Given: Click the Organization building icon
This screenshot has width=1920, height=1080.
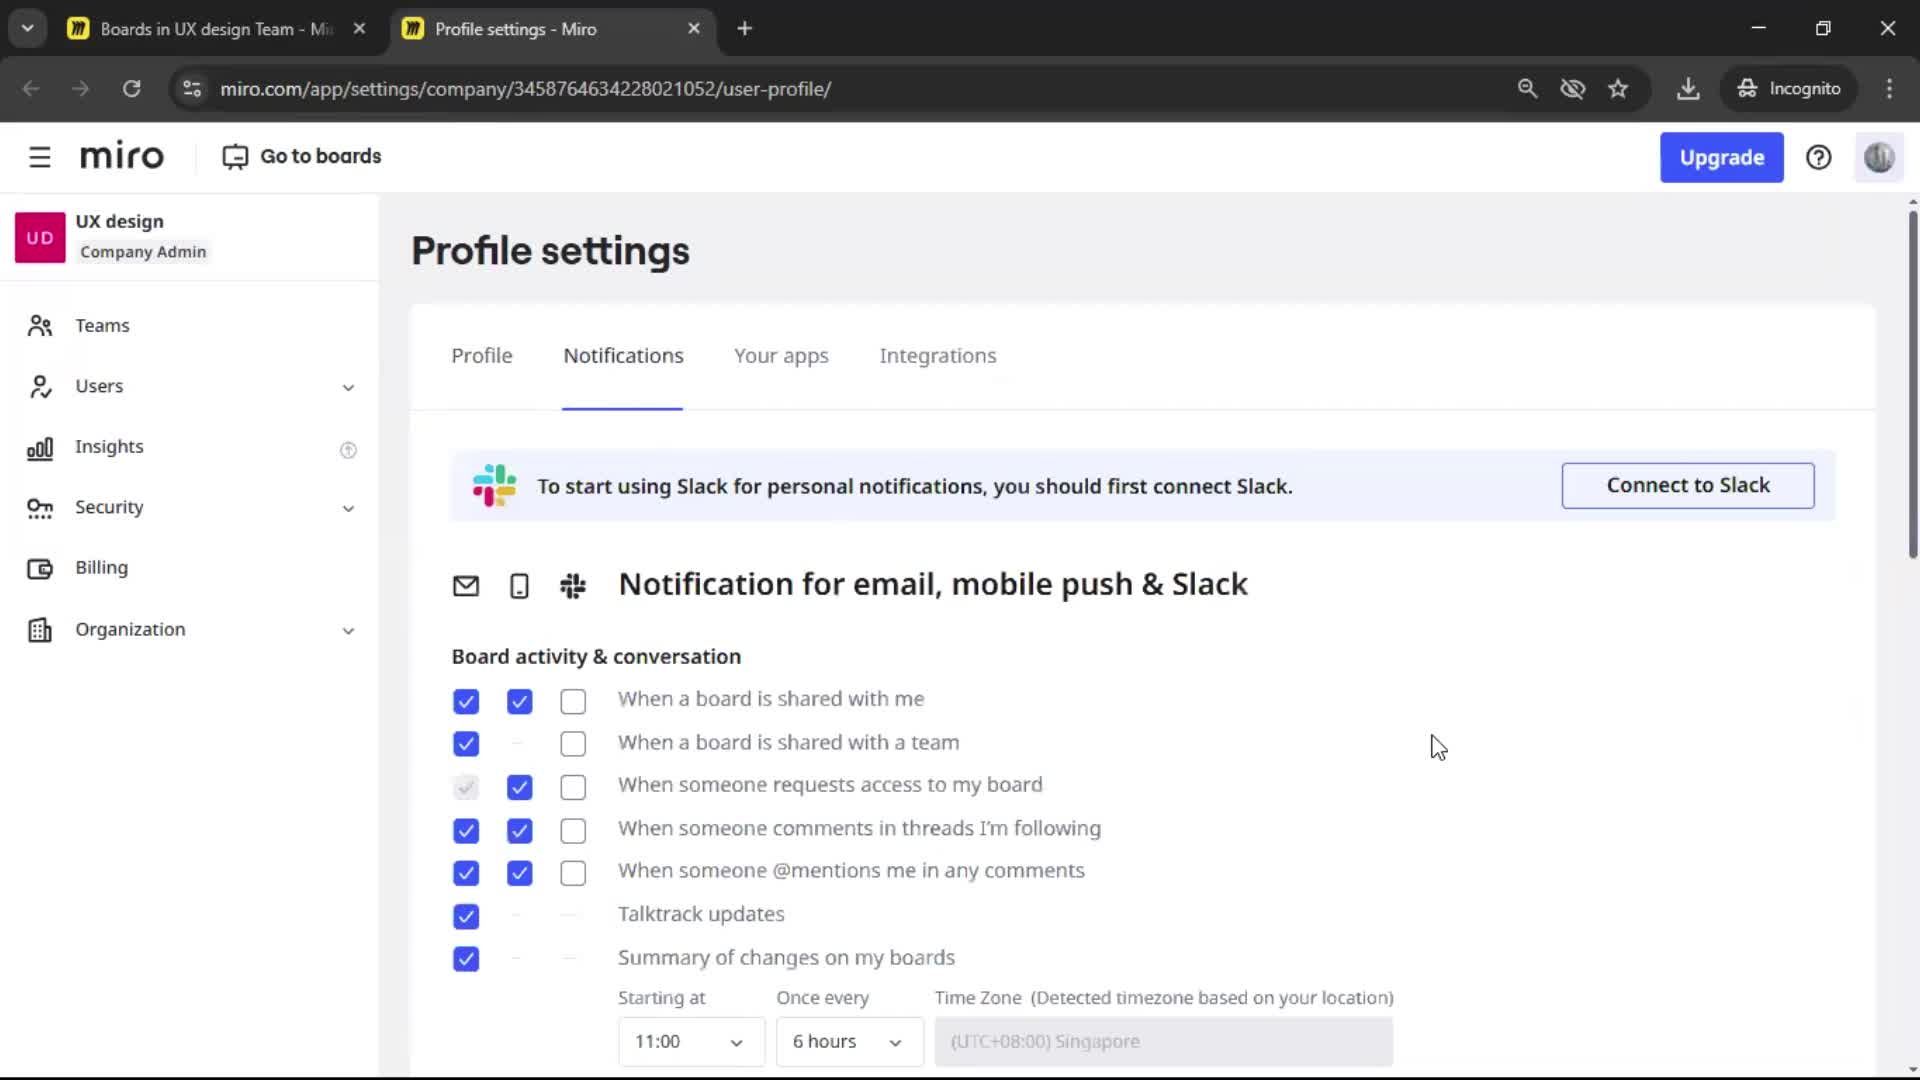Looking at the screenshot, I should (40, 630).
